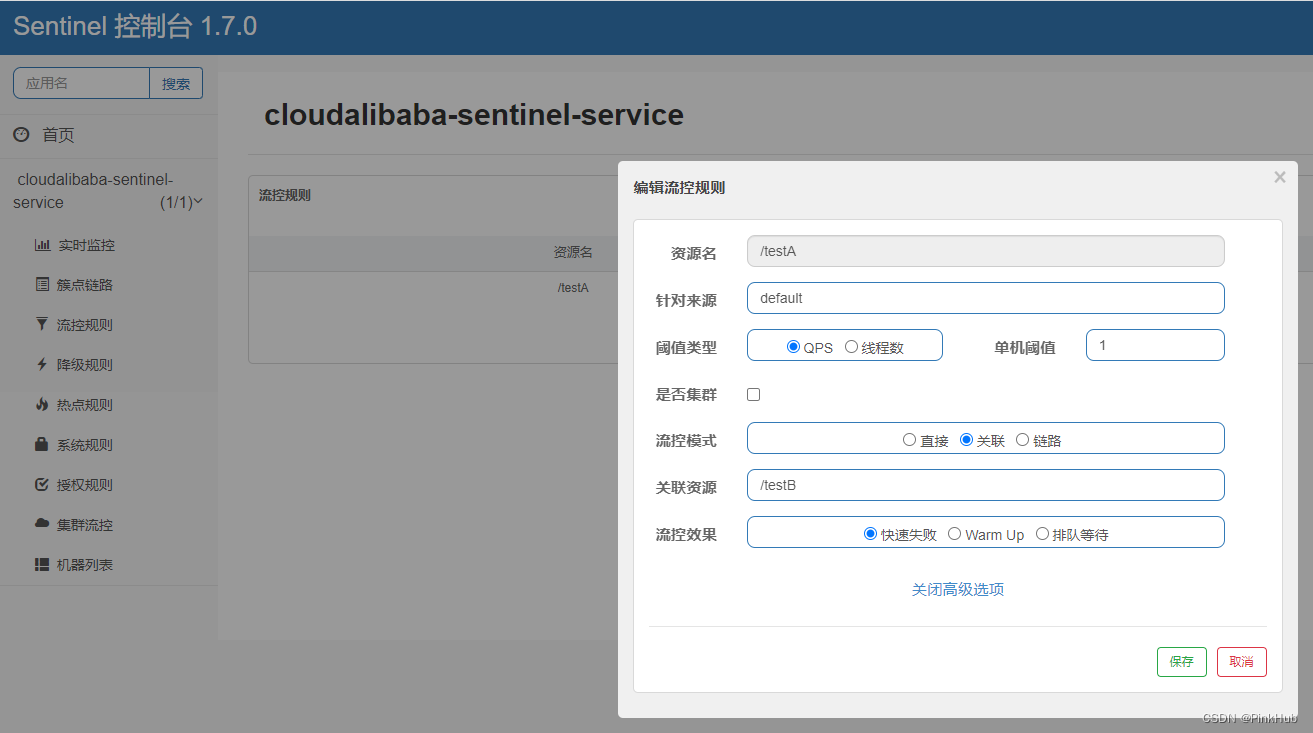Click the lock icon for 系统规则
The width and height of the screenshot is (1313, 733).
click(x=42, y=444)
